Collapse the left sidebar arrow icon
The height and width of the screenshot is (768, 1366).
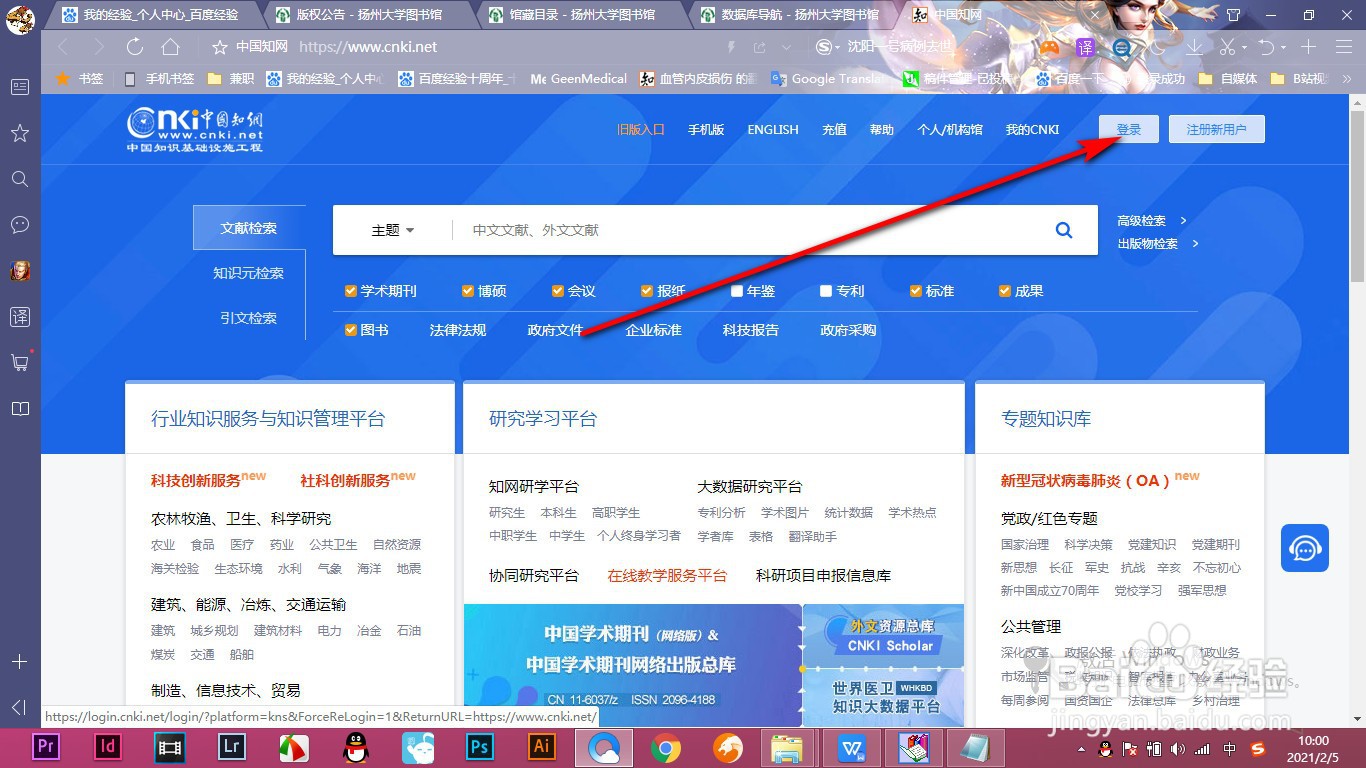tap(20, 708)
